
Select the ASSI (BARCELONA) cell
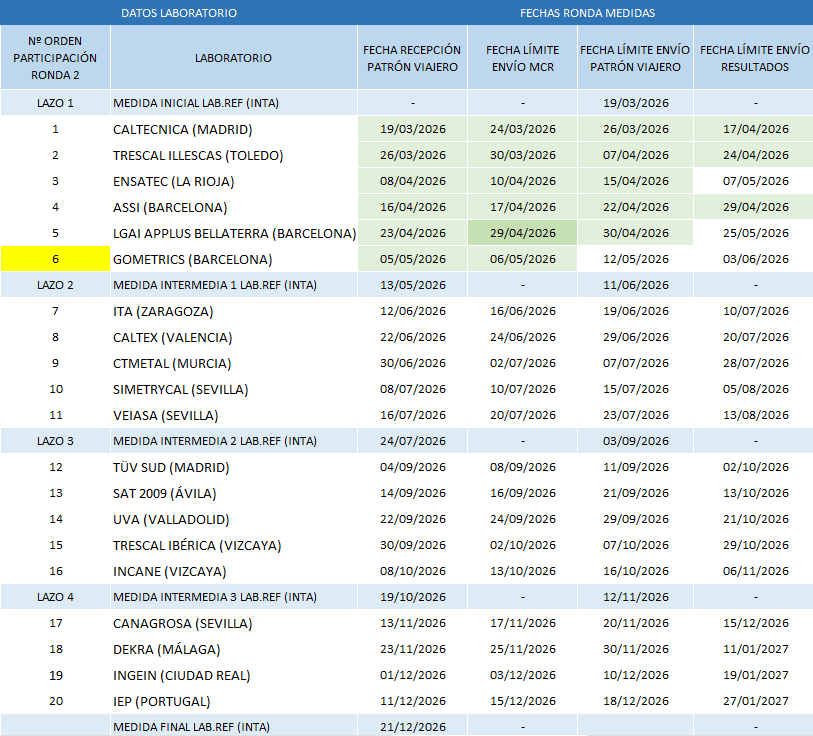coord(233,207)
